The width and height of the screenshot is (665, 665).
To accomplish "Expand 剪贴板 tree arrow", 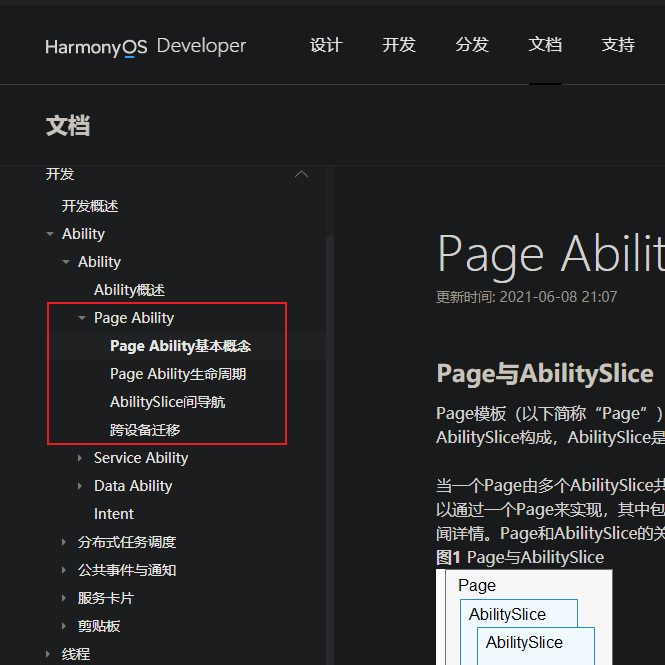I will click(x=64, y=626).
